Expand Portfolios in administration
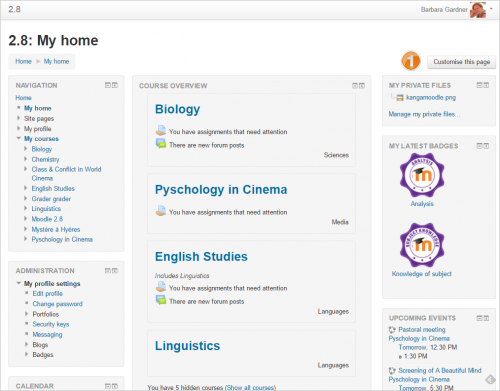The width and height of the screenshot is (500, 391). tap(27, 314)
